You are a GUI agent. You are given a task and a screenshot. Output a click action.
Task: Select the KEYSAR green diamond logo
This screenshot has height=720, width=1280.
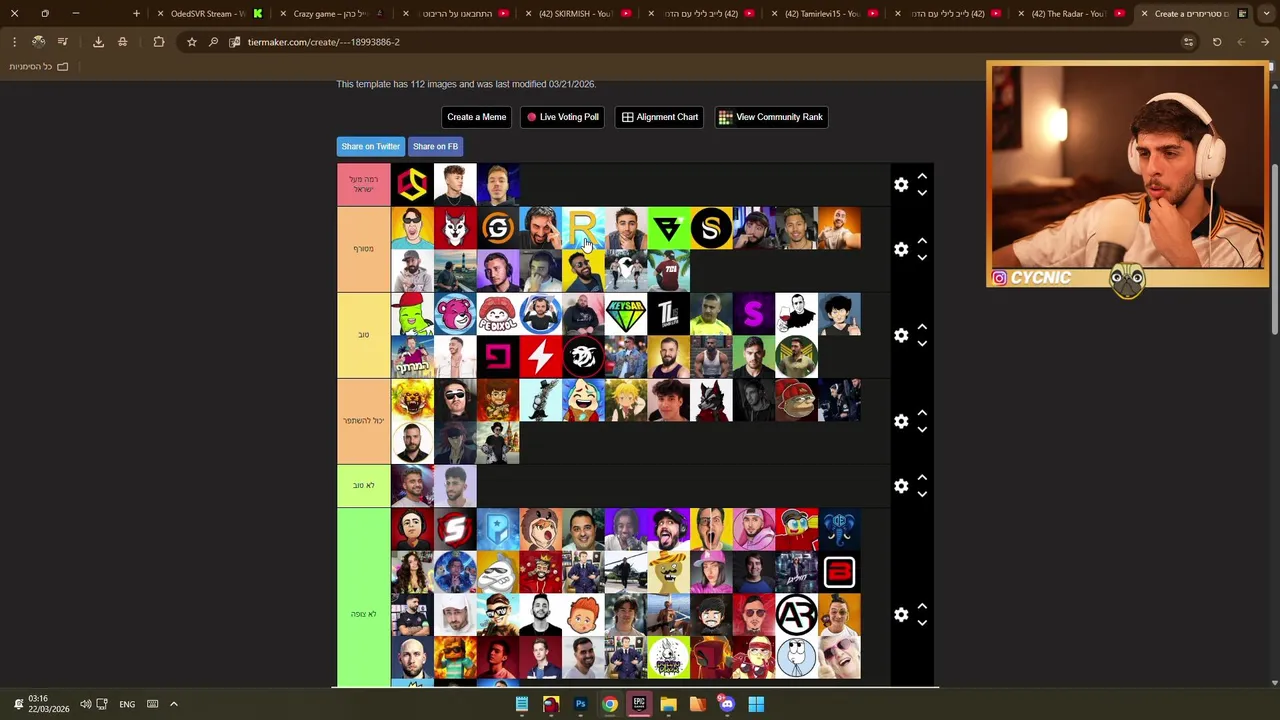[626, 314]
